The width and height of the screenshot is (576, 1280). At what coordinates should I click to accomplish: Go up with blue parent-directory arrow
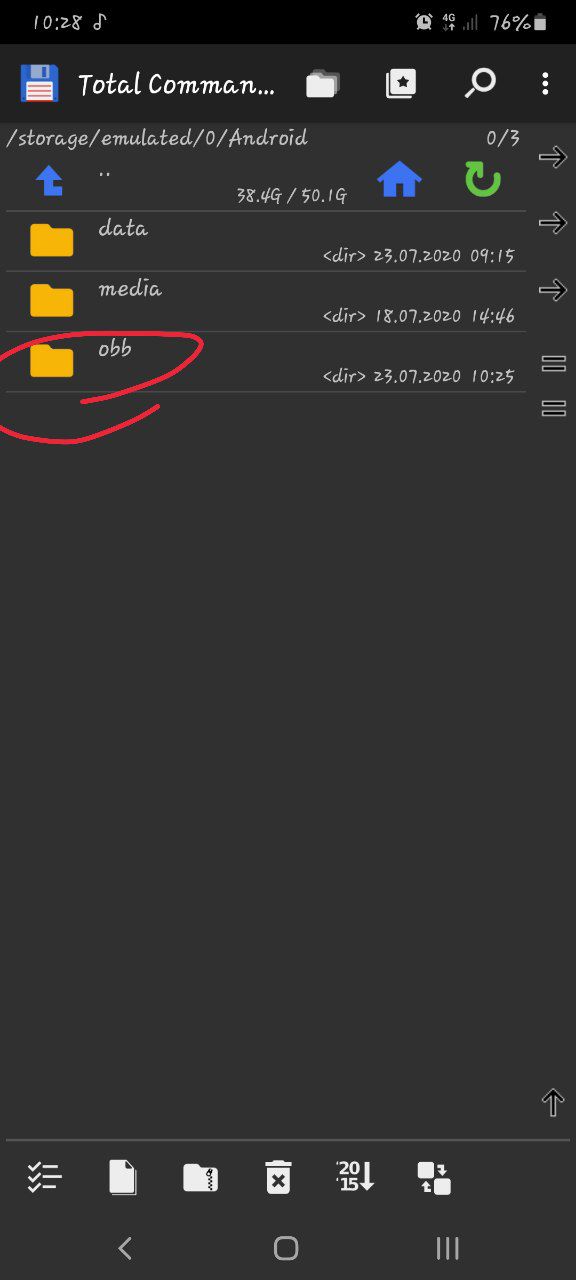[x=50, y=181]
